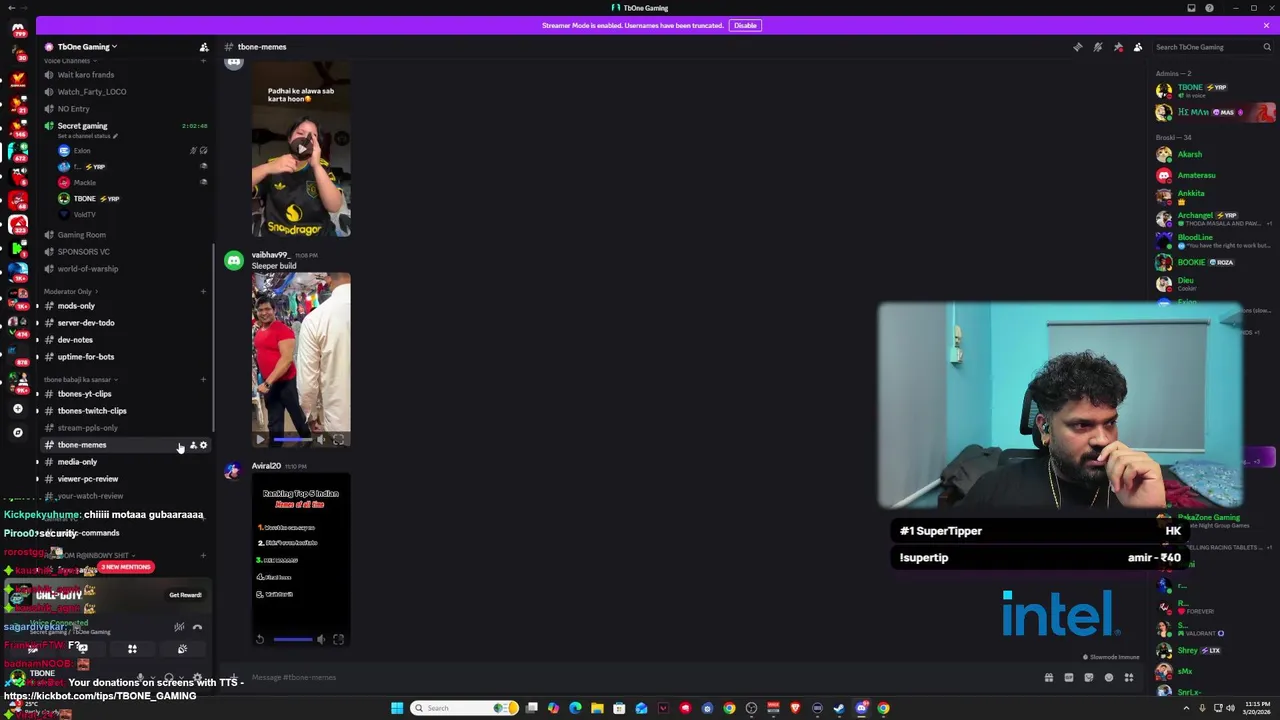Add a server with the plus icon
The height and width of the screenshot is (720, 1280).
click(x=18, y=408)
